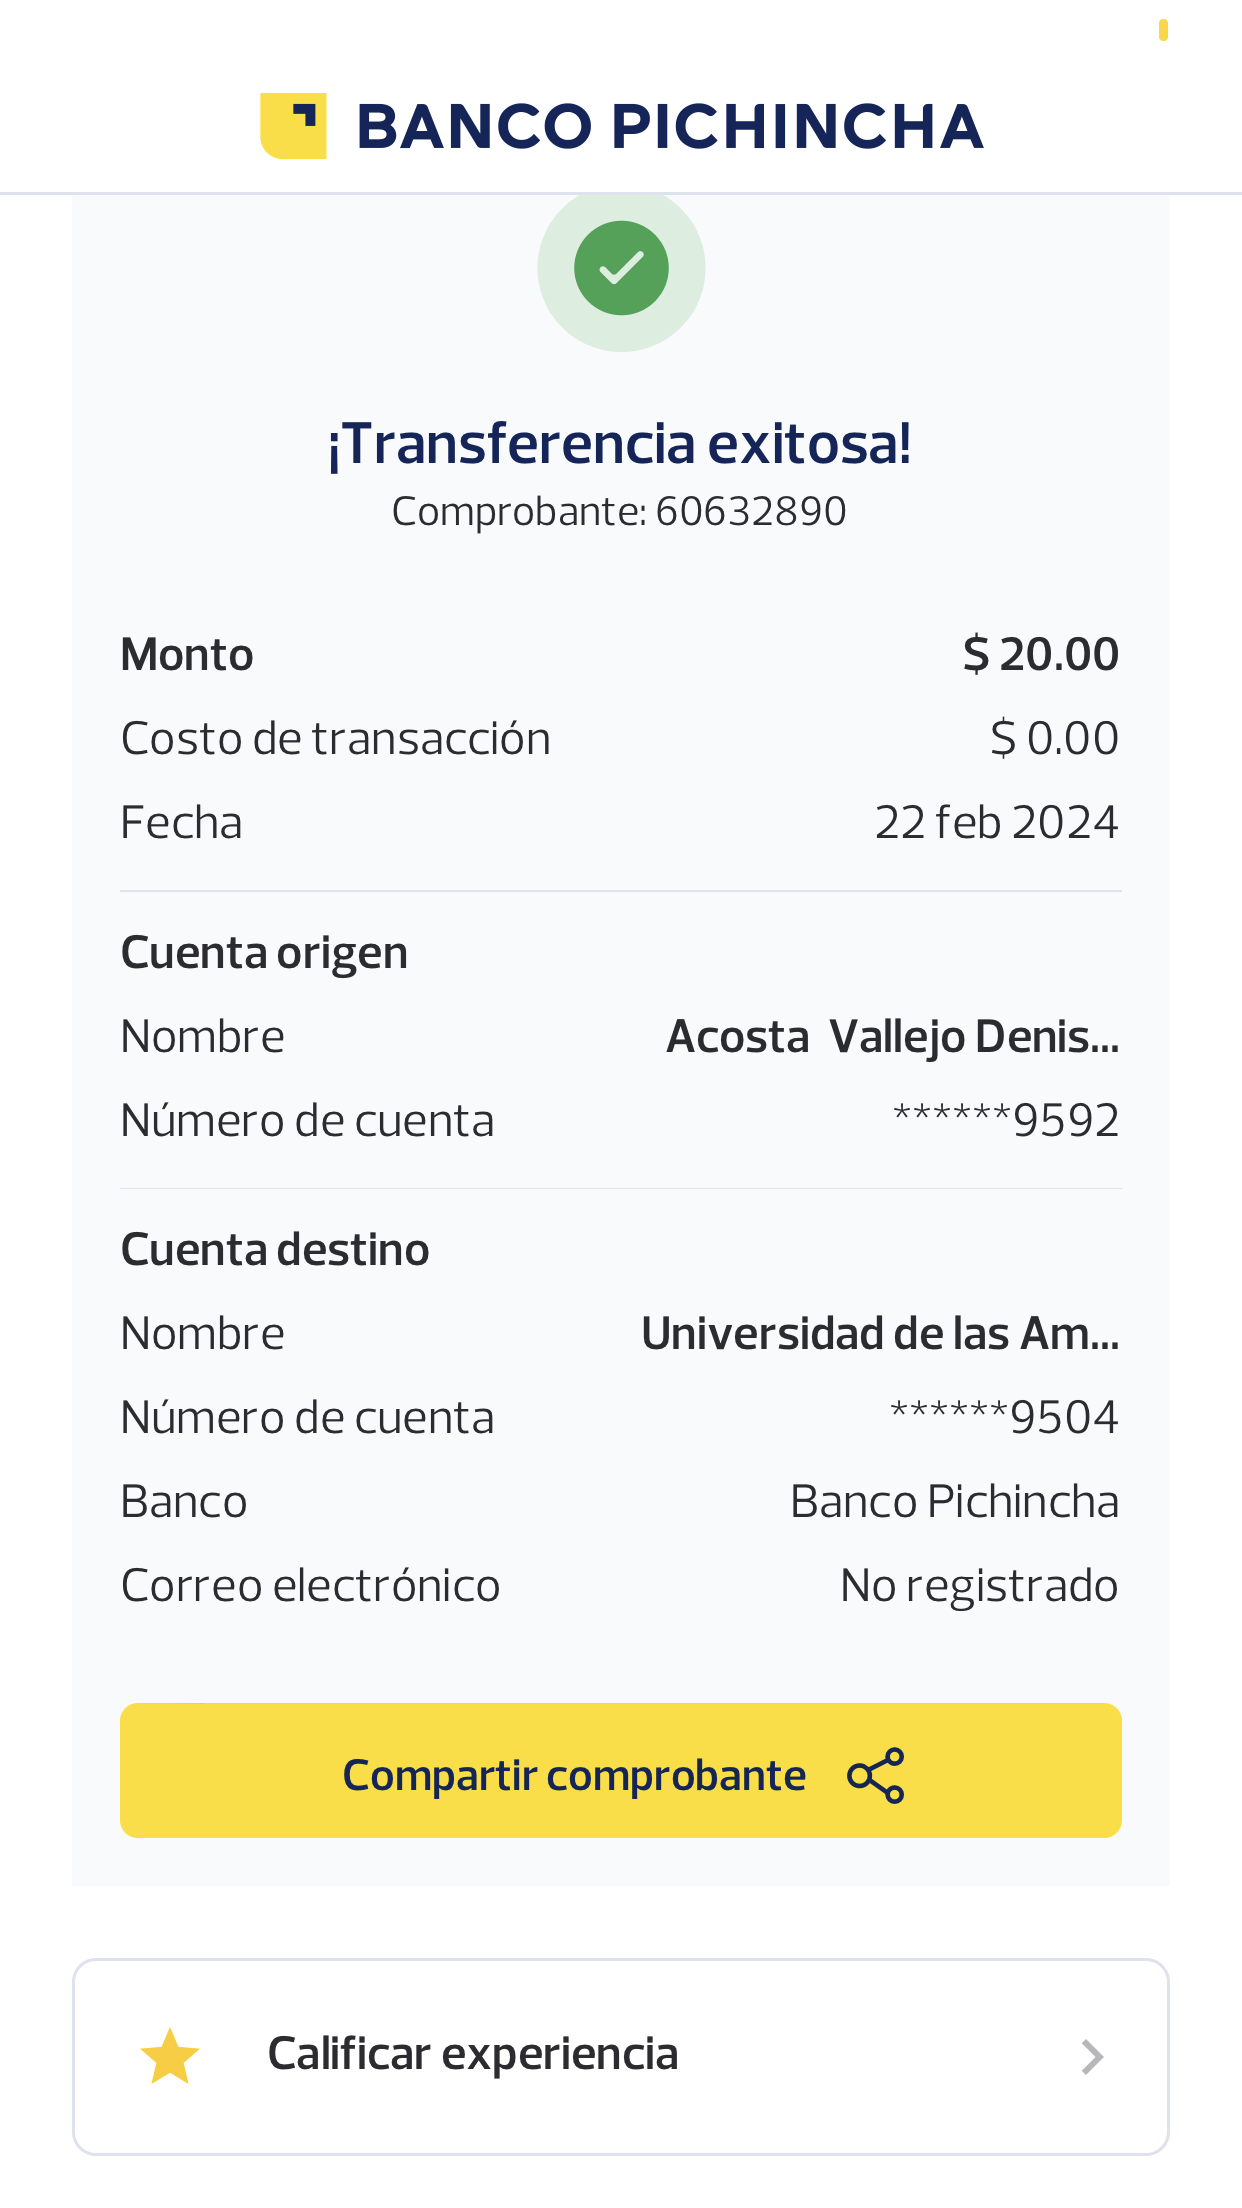
Task: Click the share icon on the yellow button
Action: point(875,1775)
